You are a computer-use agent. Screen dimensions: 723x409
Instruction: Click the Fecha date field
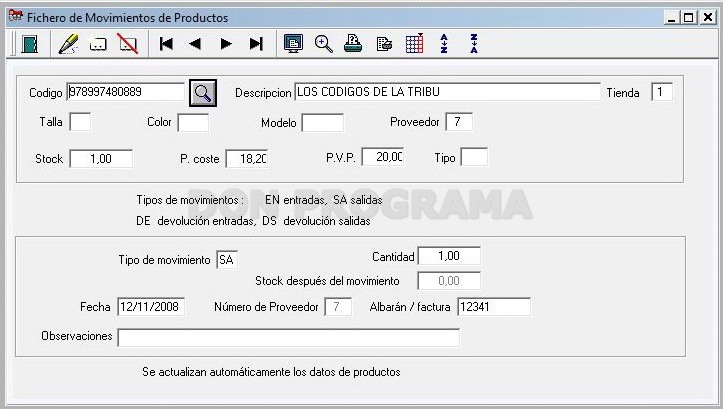point(151,307)
